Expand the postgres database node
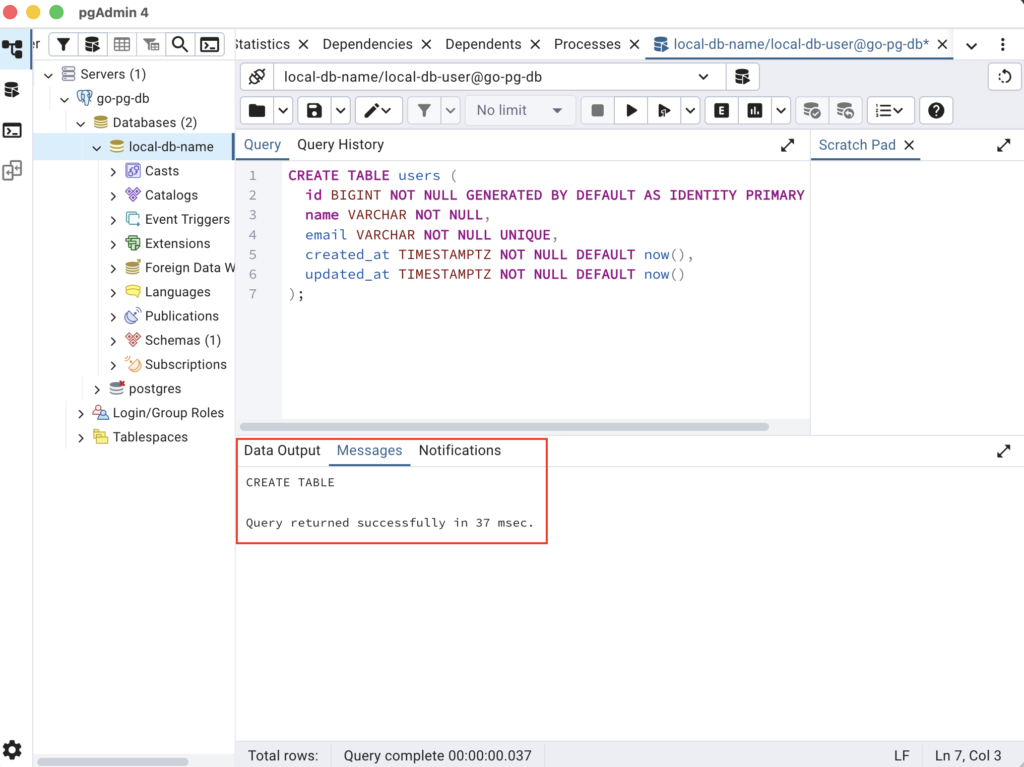Image resolution: width=1024 pixels, height=767 pixels. tap(97, 389)
